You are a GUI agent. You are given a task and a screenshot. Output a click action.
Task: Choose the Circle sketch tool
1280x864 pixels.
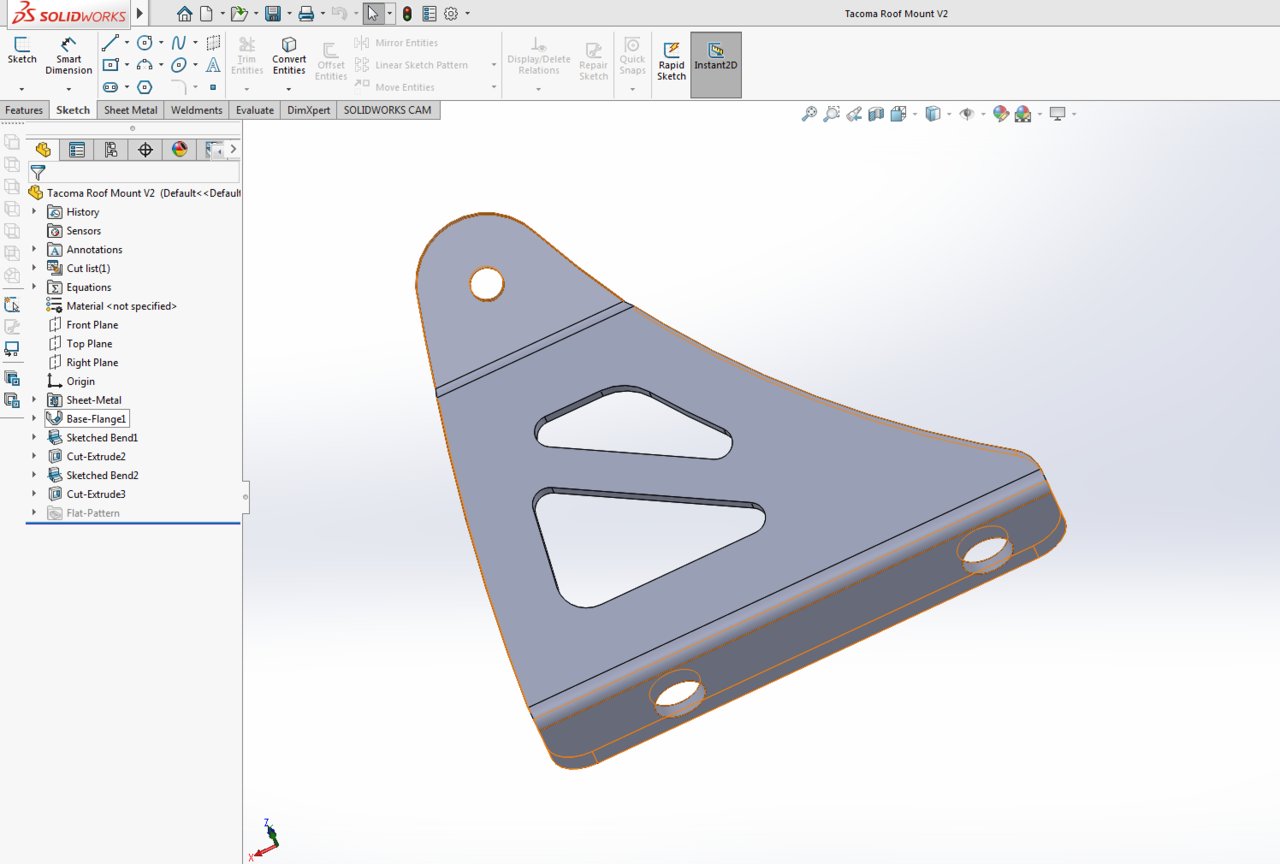tap(145, 42)
